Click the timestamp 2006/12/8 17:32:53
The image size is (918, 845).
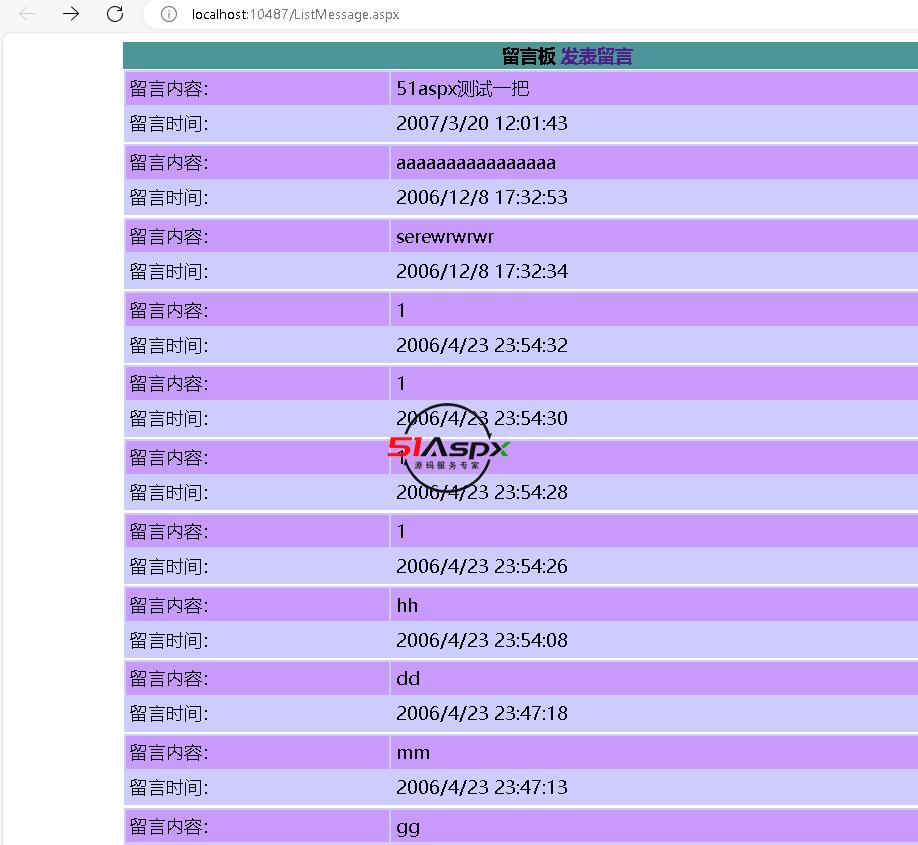[482, 197]
